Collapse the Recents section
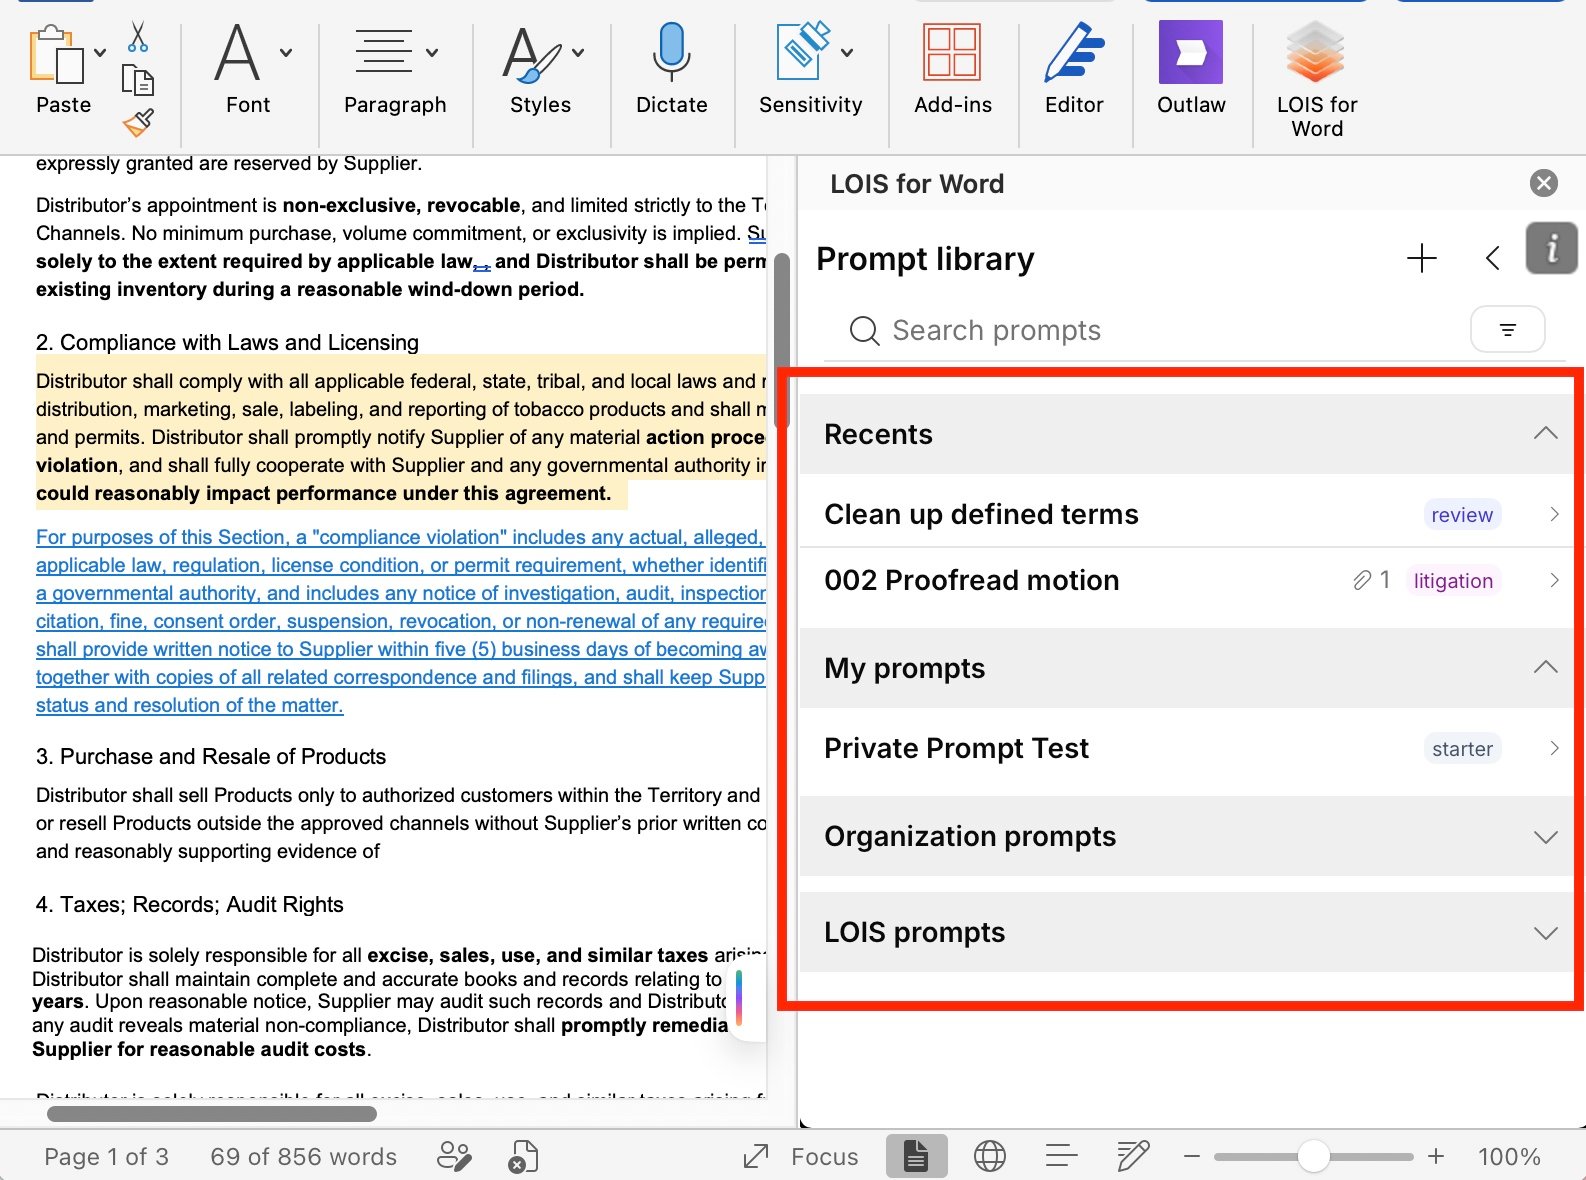This screenshot has height=1180, width=1586. [x=1545, y=434]
